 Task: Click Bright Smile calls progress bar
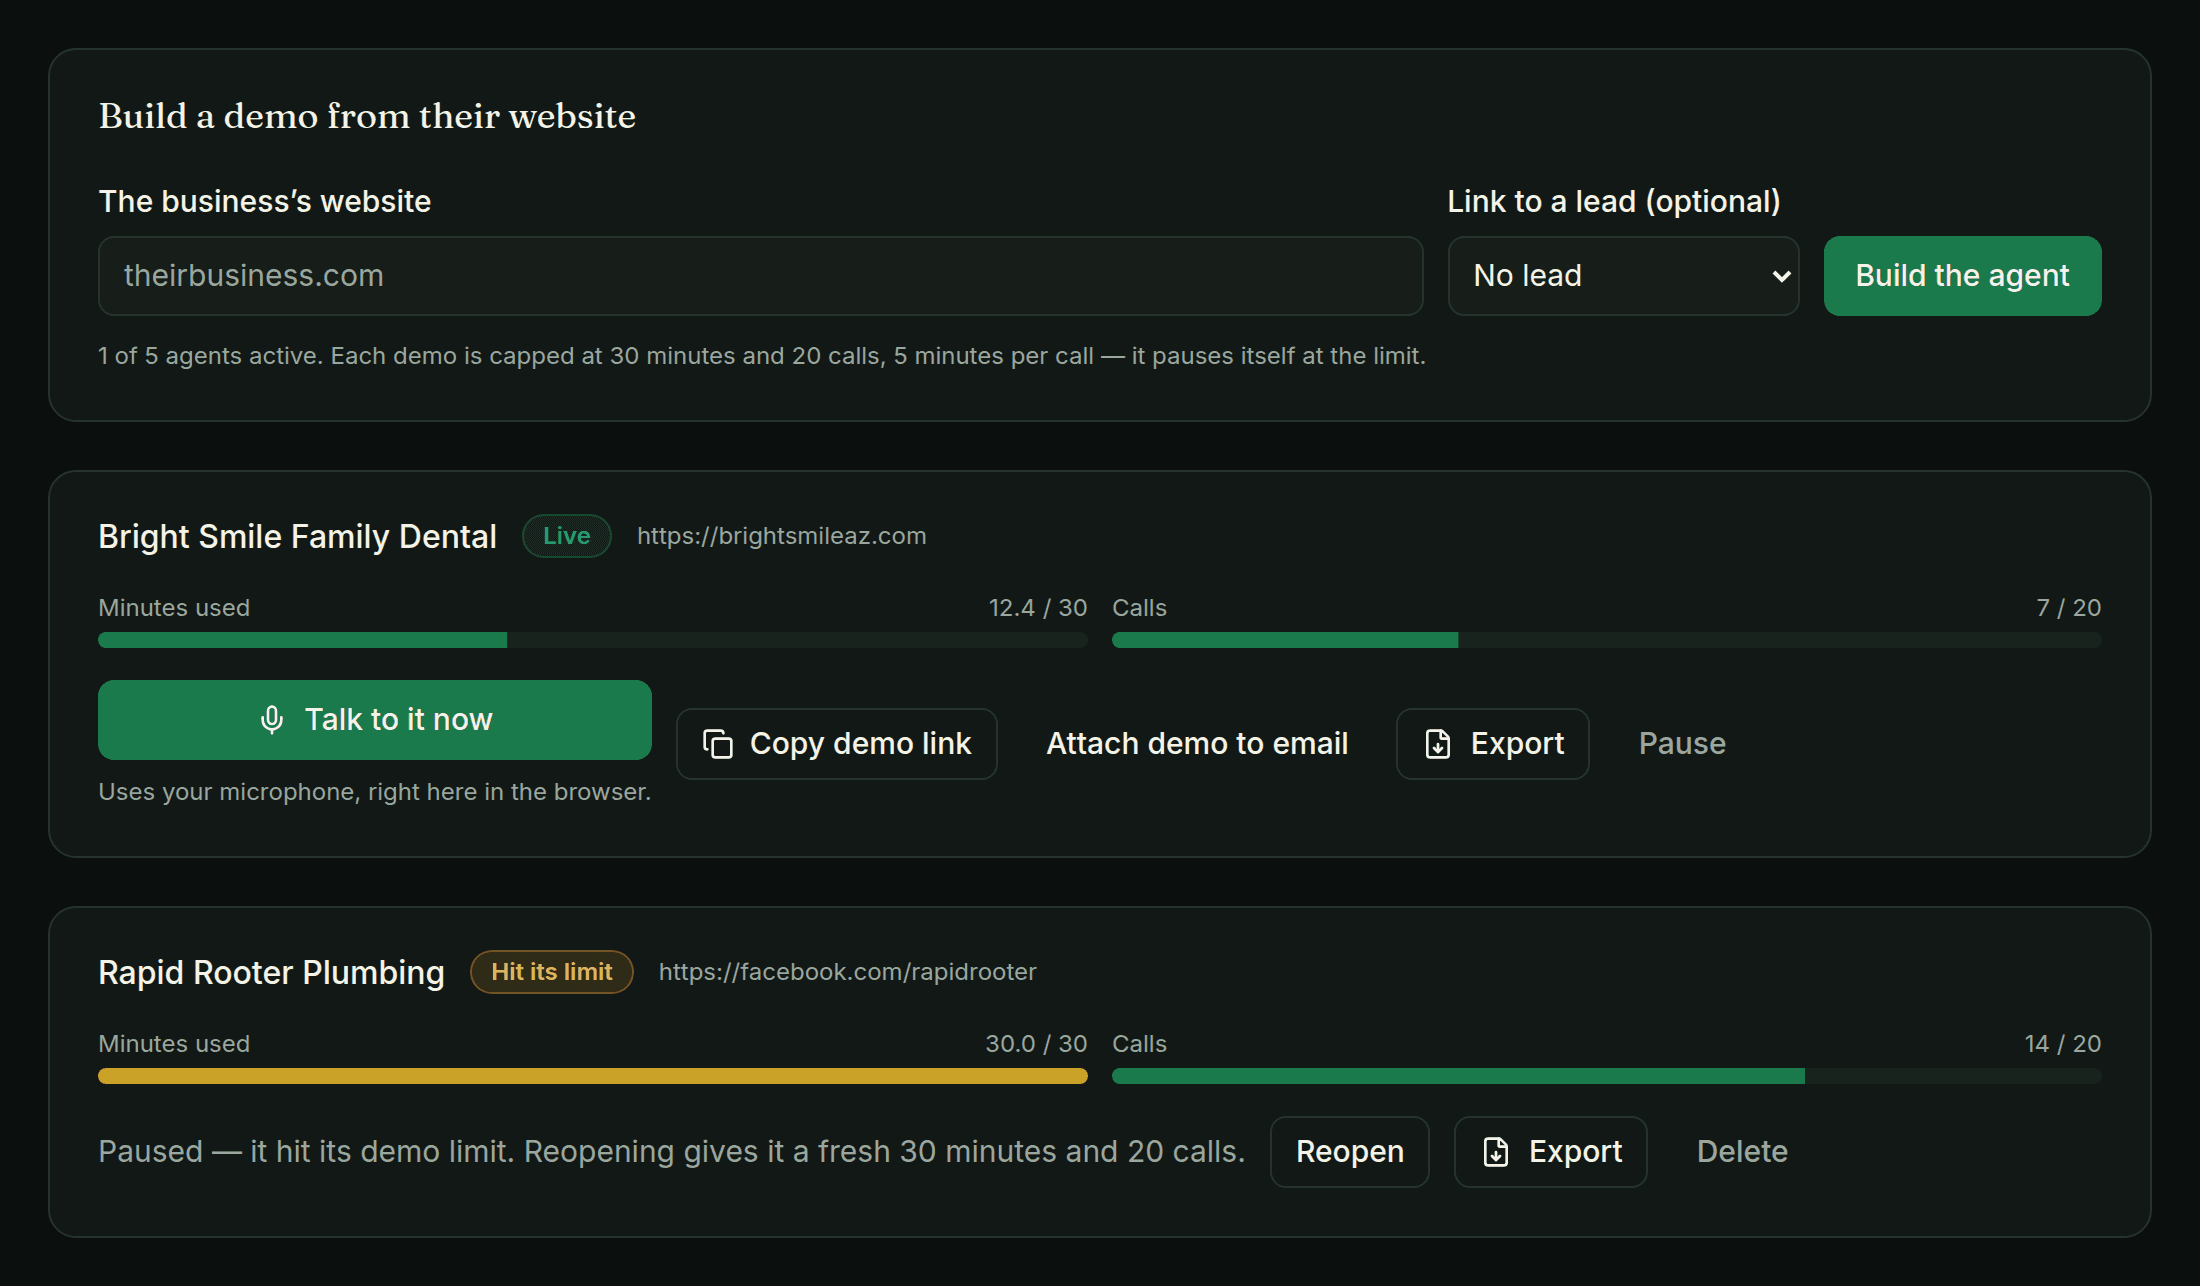(x=1607, y=640)
